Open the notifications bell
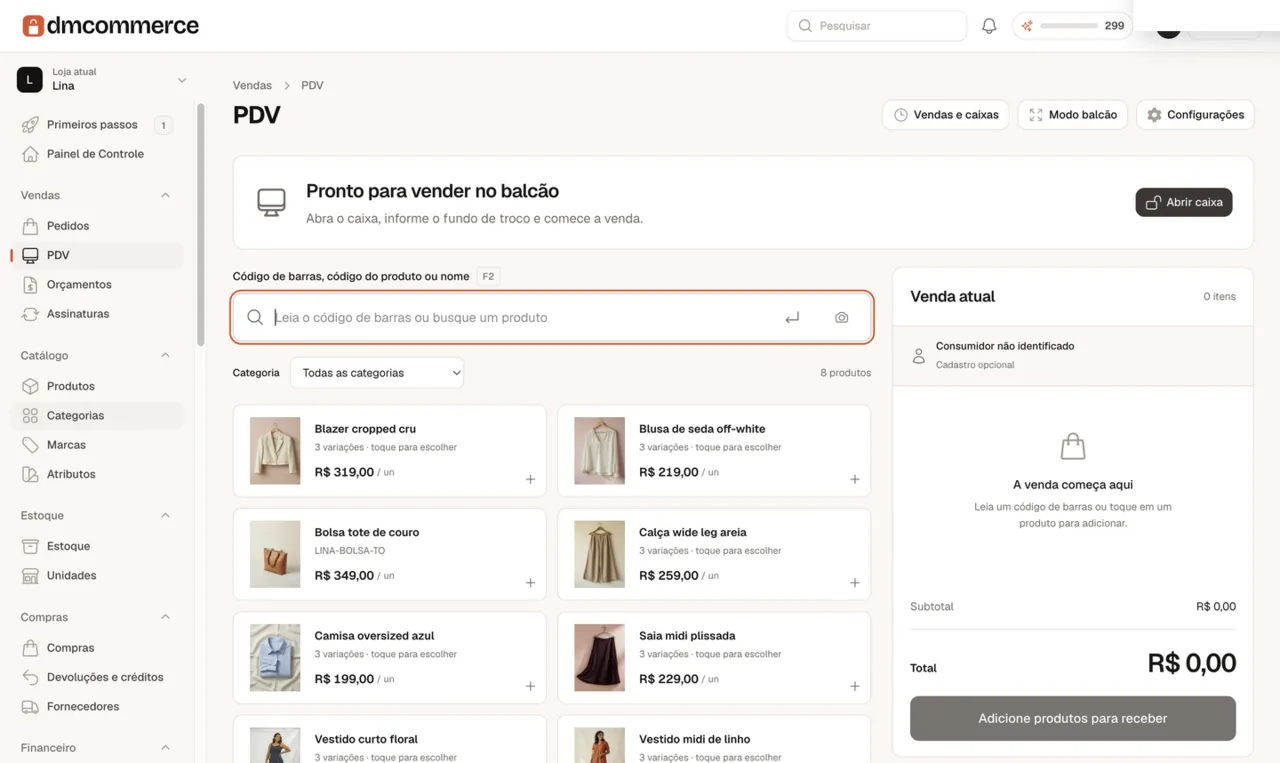 (x=989, y=26)
